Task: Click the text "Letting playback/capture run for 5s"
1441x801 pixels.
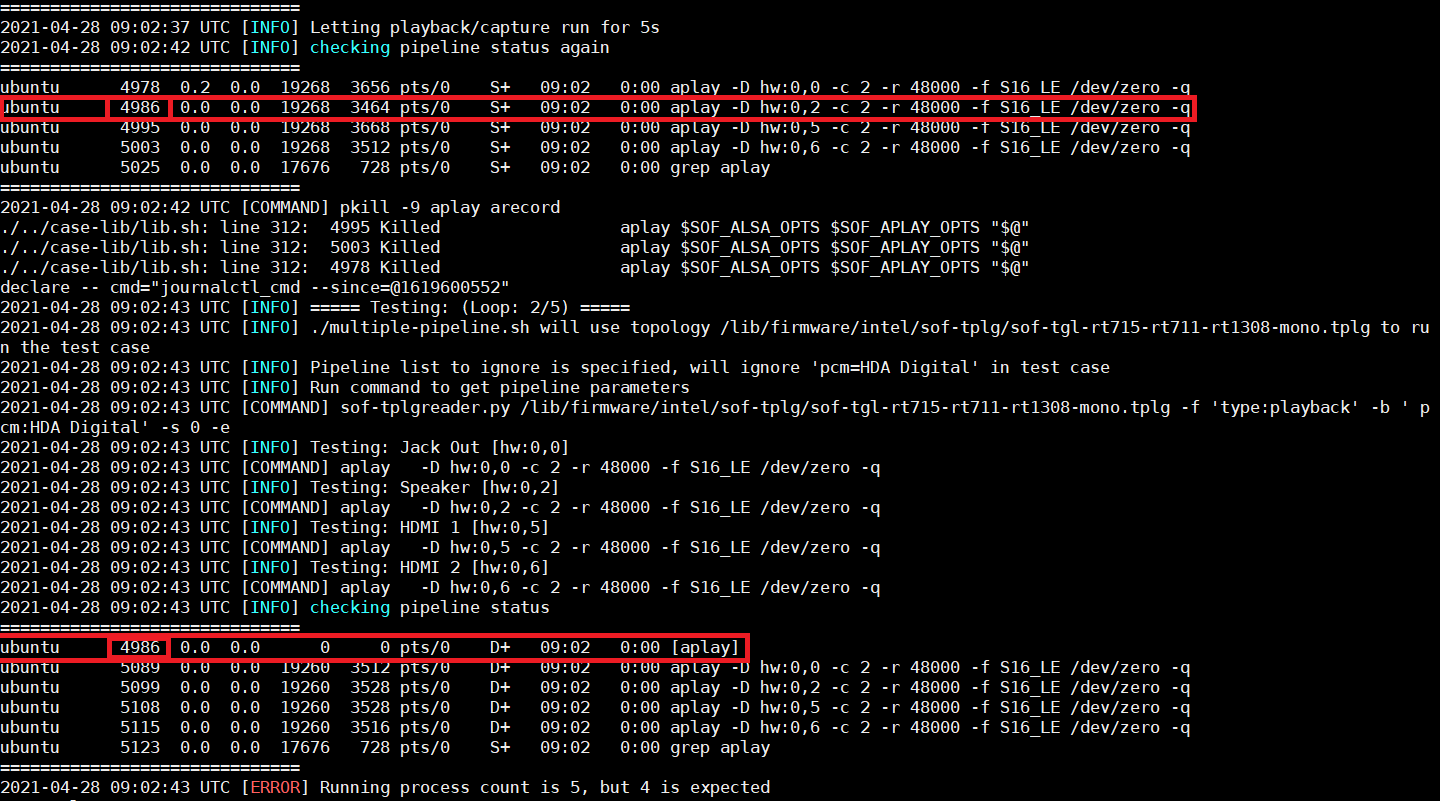Action: click(x=485, y=28)
